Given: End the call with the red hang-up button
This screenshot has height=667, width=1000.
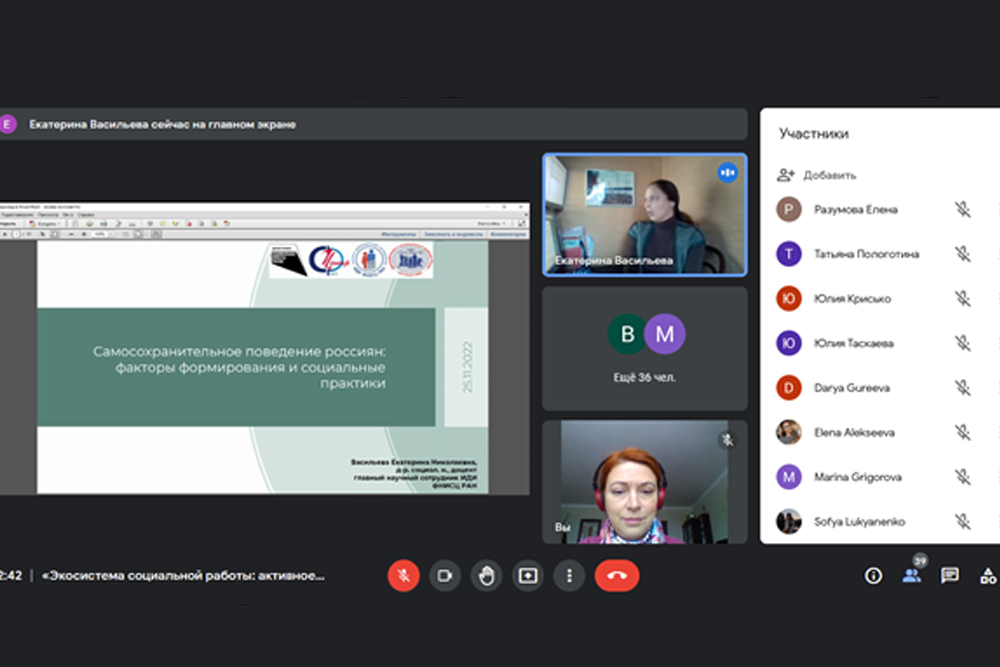Looking at the screenshot, I should 616,576.
